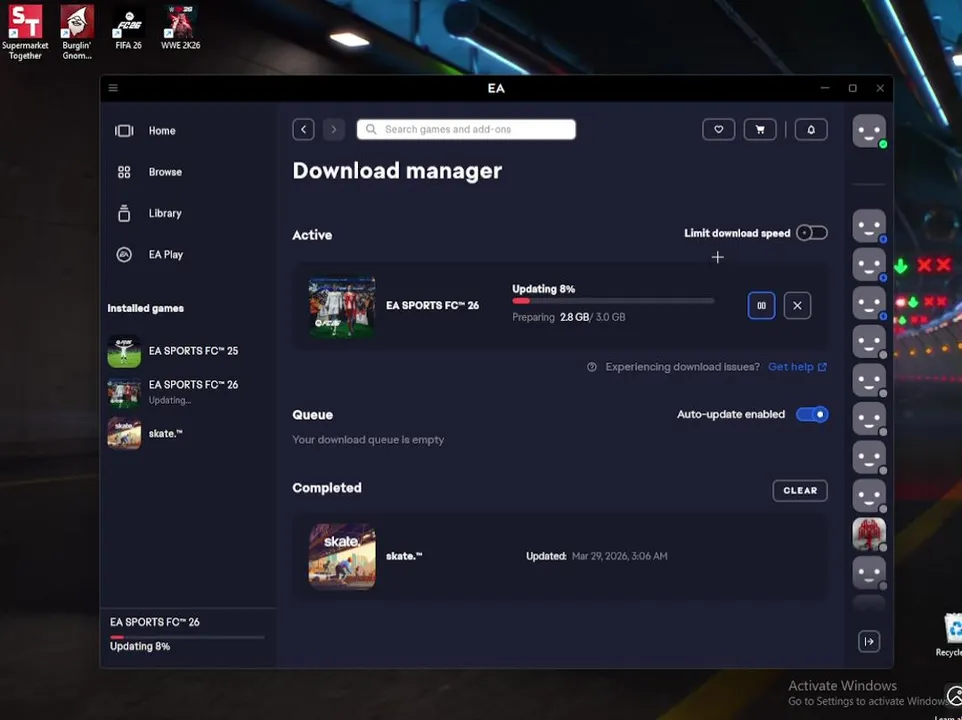Turn off the Auto-update enabled switch
Image resolution: width=962 pixels, height=720 pixels.
point(812,415)
